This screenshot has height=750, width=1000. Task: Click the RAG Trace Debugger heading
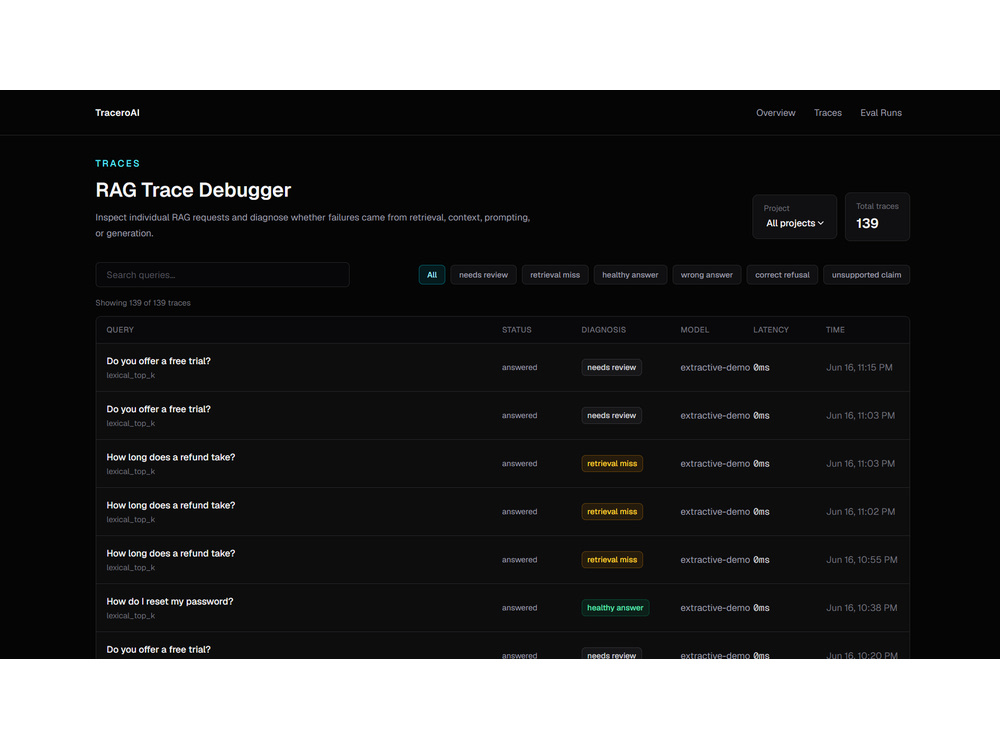click(x=193, y=190)
